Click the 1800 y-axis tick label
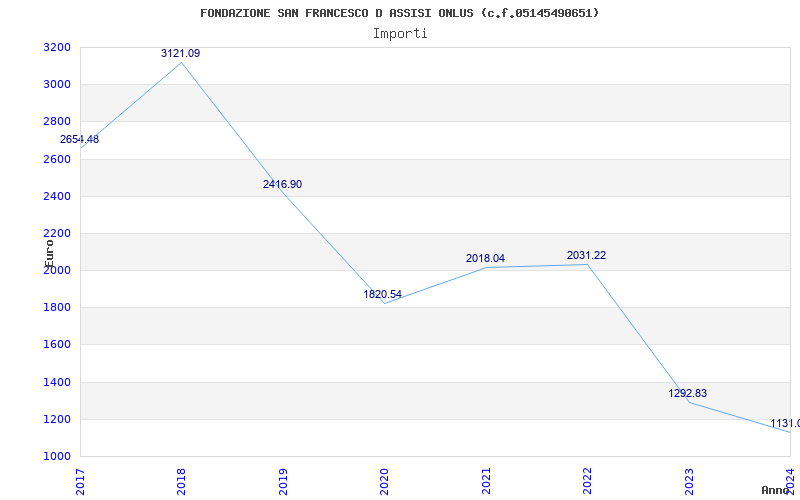Image resolution: width=800 pixels, height=500 pixels. click(x=57, y=308)
